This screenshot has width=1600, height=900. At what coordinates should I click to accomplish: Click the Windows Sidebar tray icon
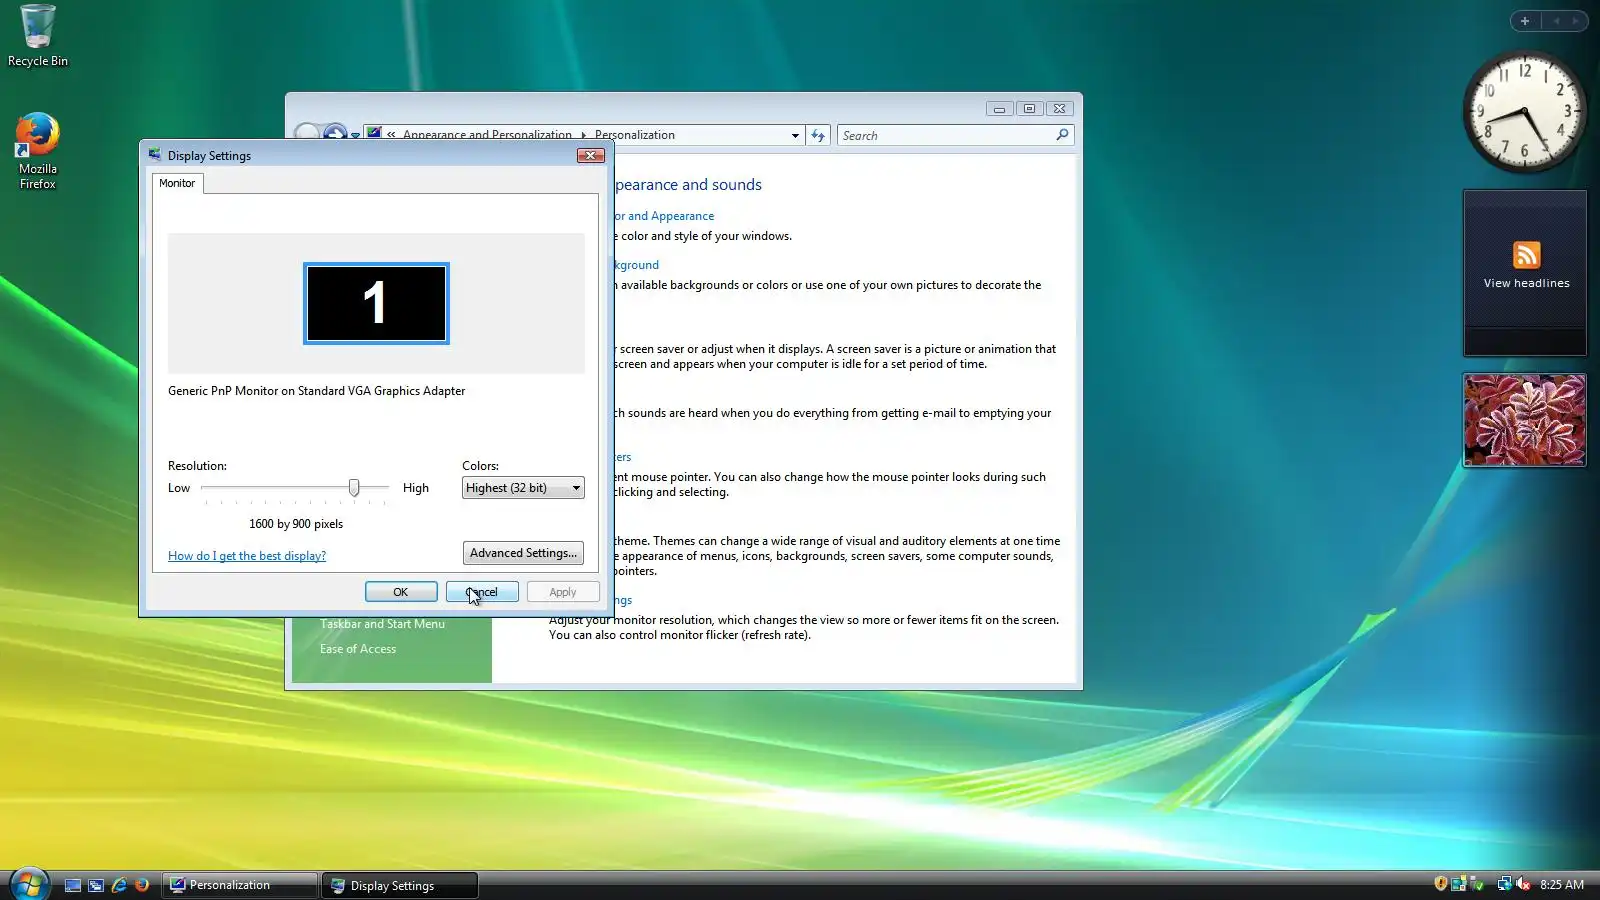pos(1459,884)
